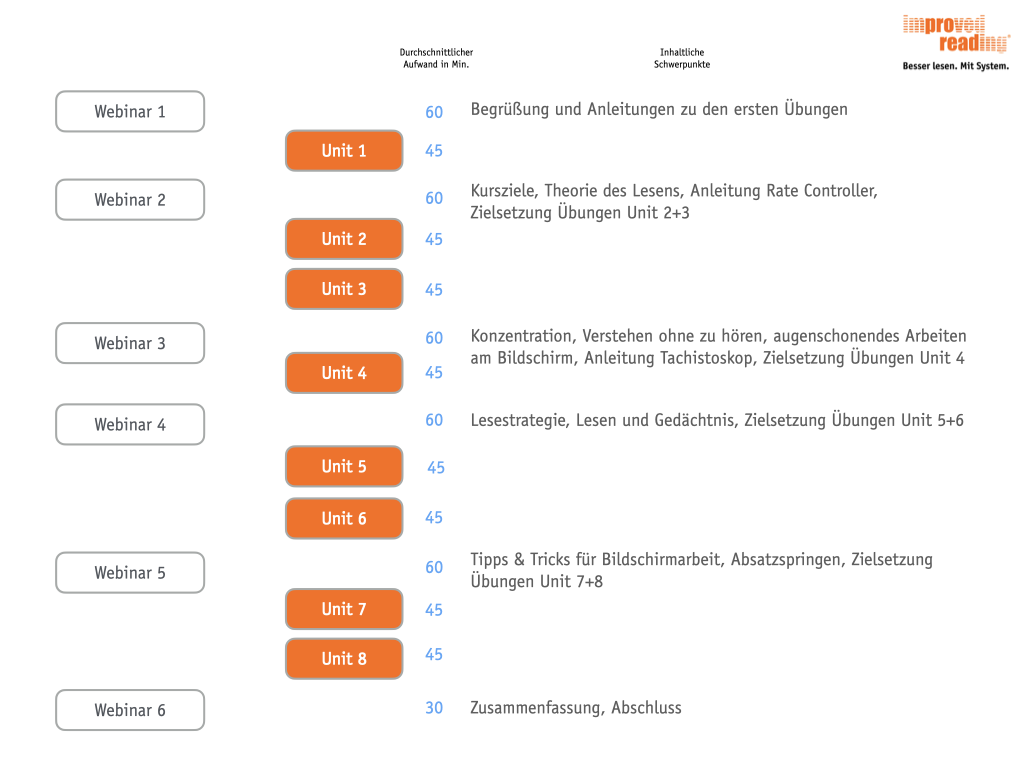Choose the Unit 6 button
The image size is (1024, 768).
[x=344, y=518]
